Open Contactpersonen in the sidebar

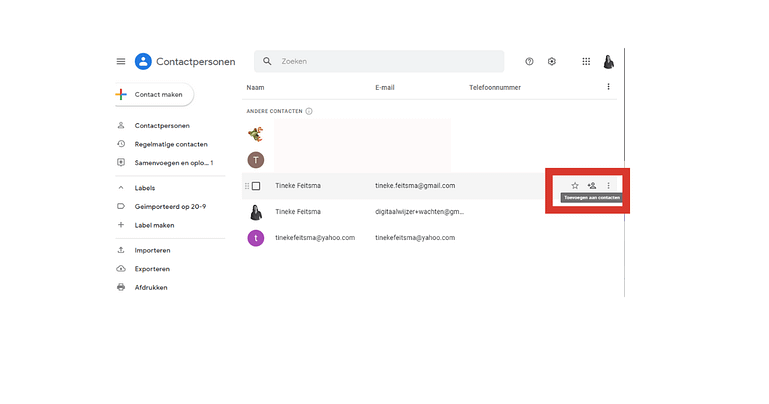(162, 126)
